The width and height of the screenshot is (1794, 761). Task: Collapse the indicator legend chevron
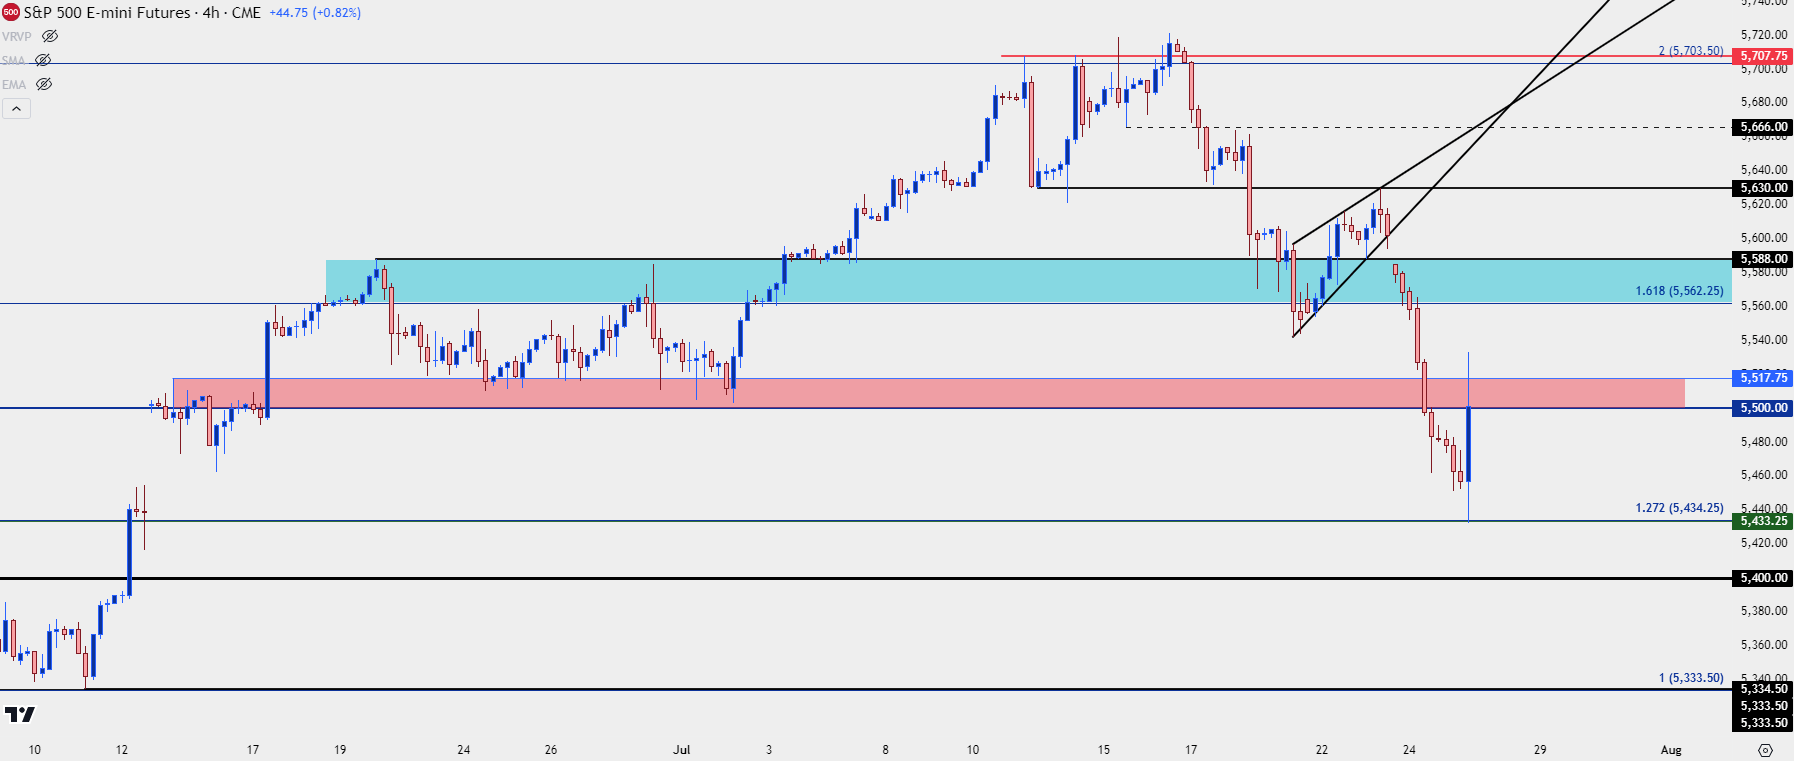(x=16, y=108)
